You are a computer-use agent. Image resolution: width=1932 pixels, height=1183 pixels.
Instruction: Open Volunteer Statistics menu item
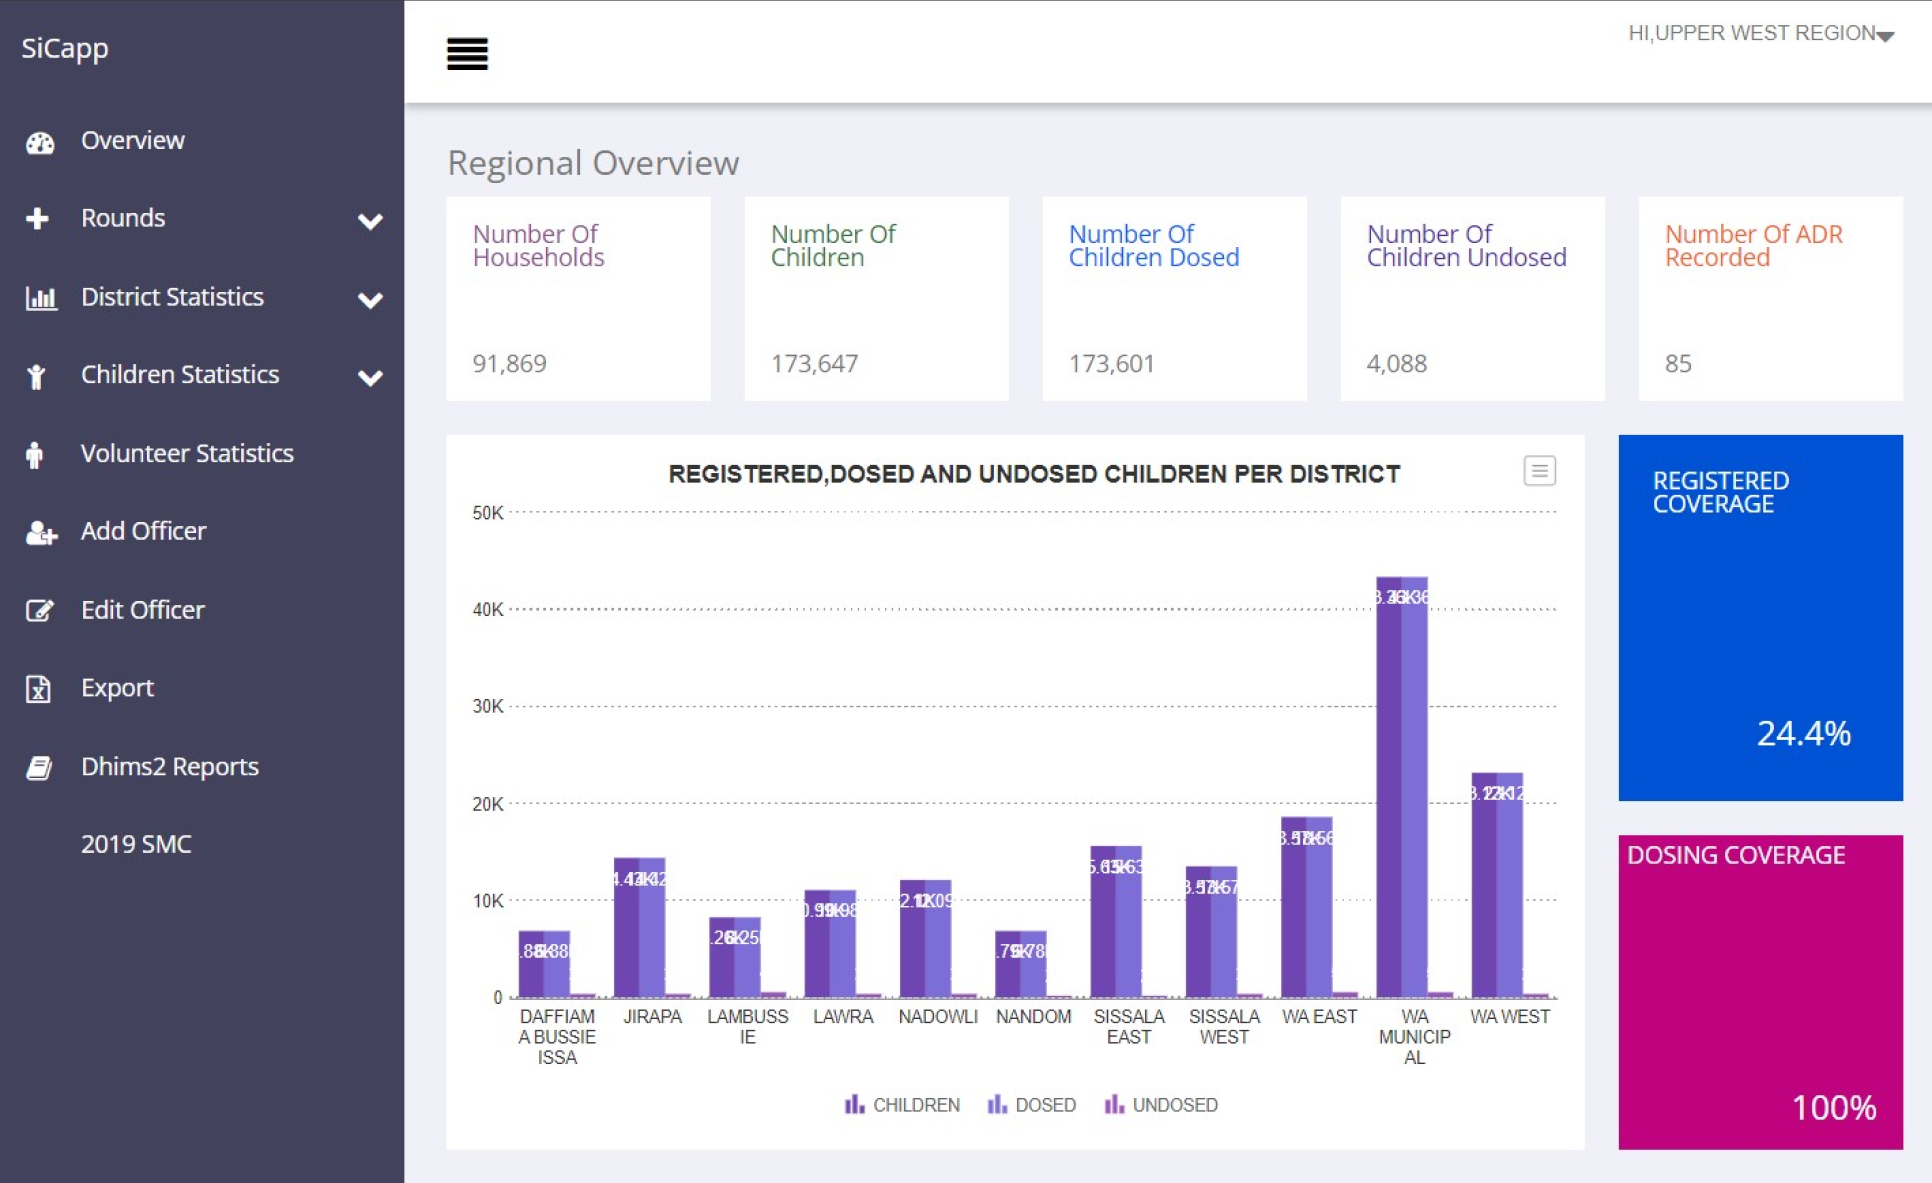click(x=187, y=453)
